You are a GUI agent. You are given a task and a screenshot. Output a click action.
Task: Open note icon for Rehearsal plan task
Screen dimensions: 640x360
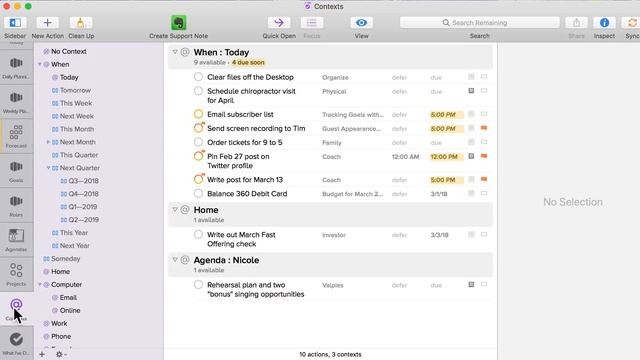471,284
